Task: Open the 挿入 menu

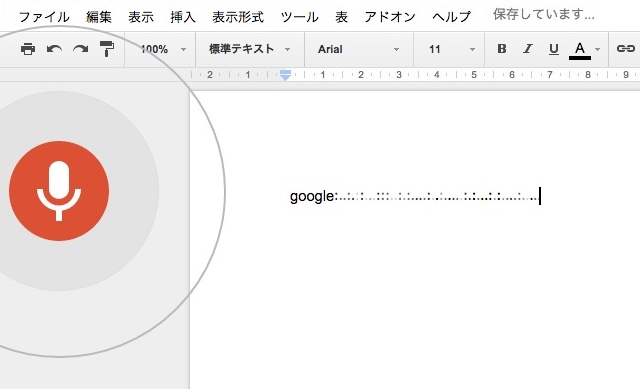Action: point(183,17)
